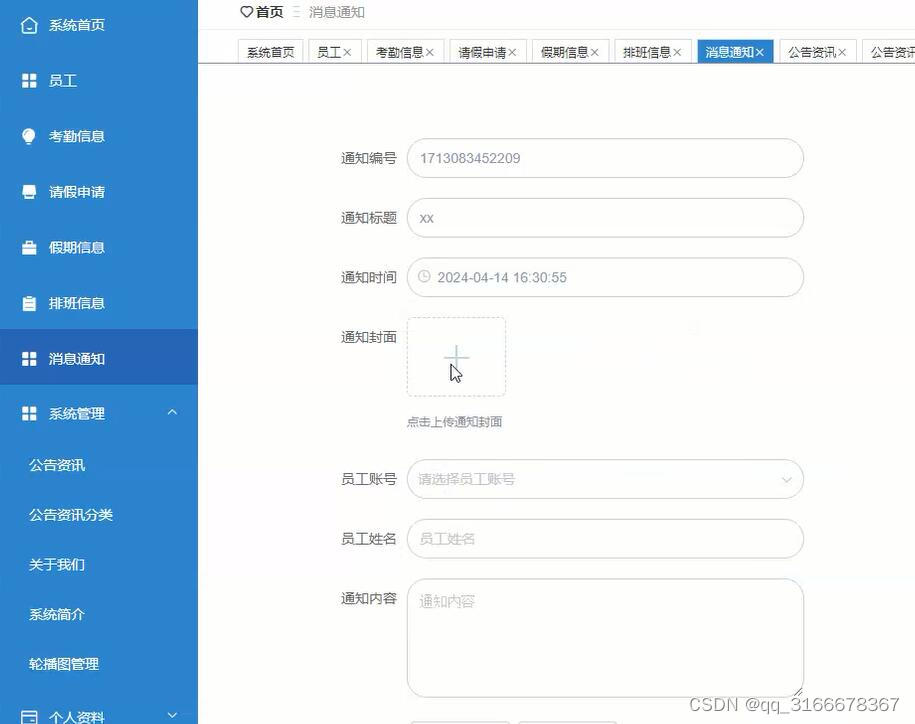Click the home icon beside 系统首页
The height and width of the screenshot is (724, 915).
(x=29, y=26)
